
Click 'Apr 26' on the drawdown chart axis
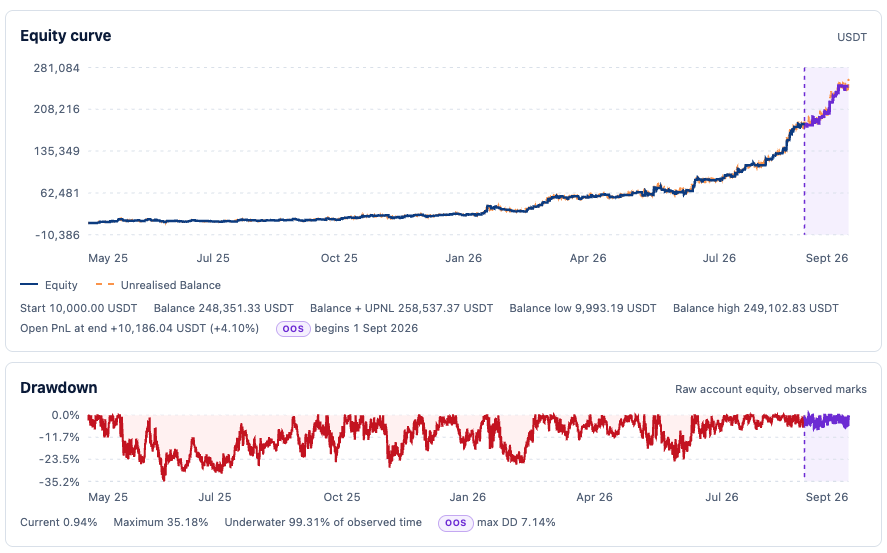595,497
